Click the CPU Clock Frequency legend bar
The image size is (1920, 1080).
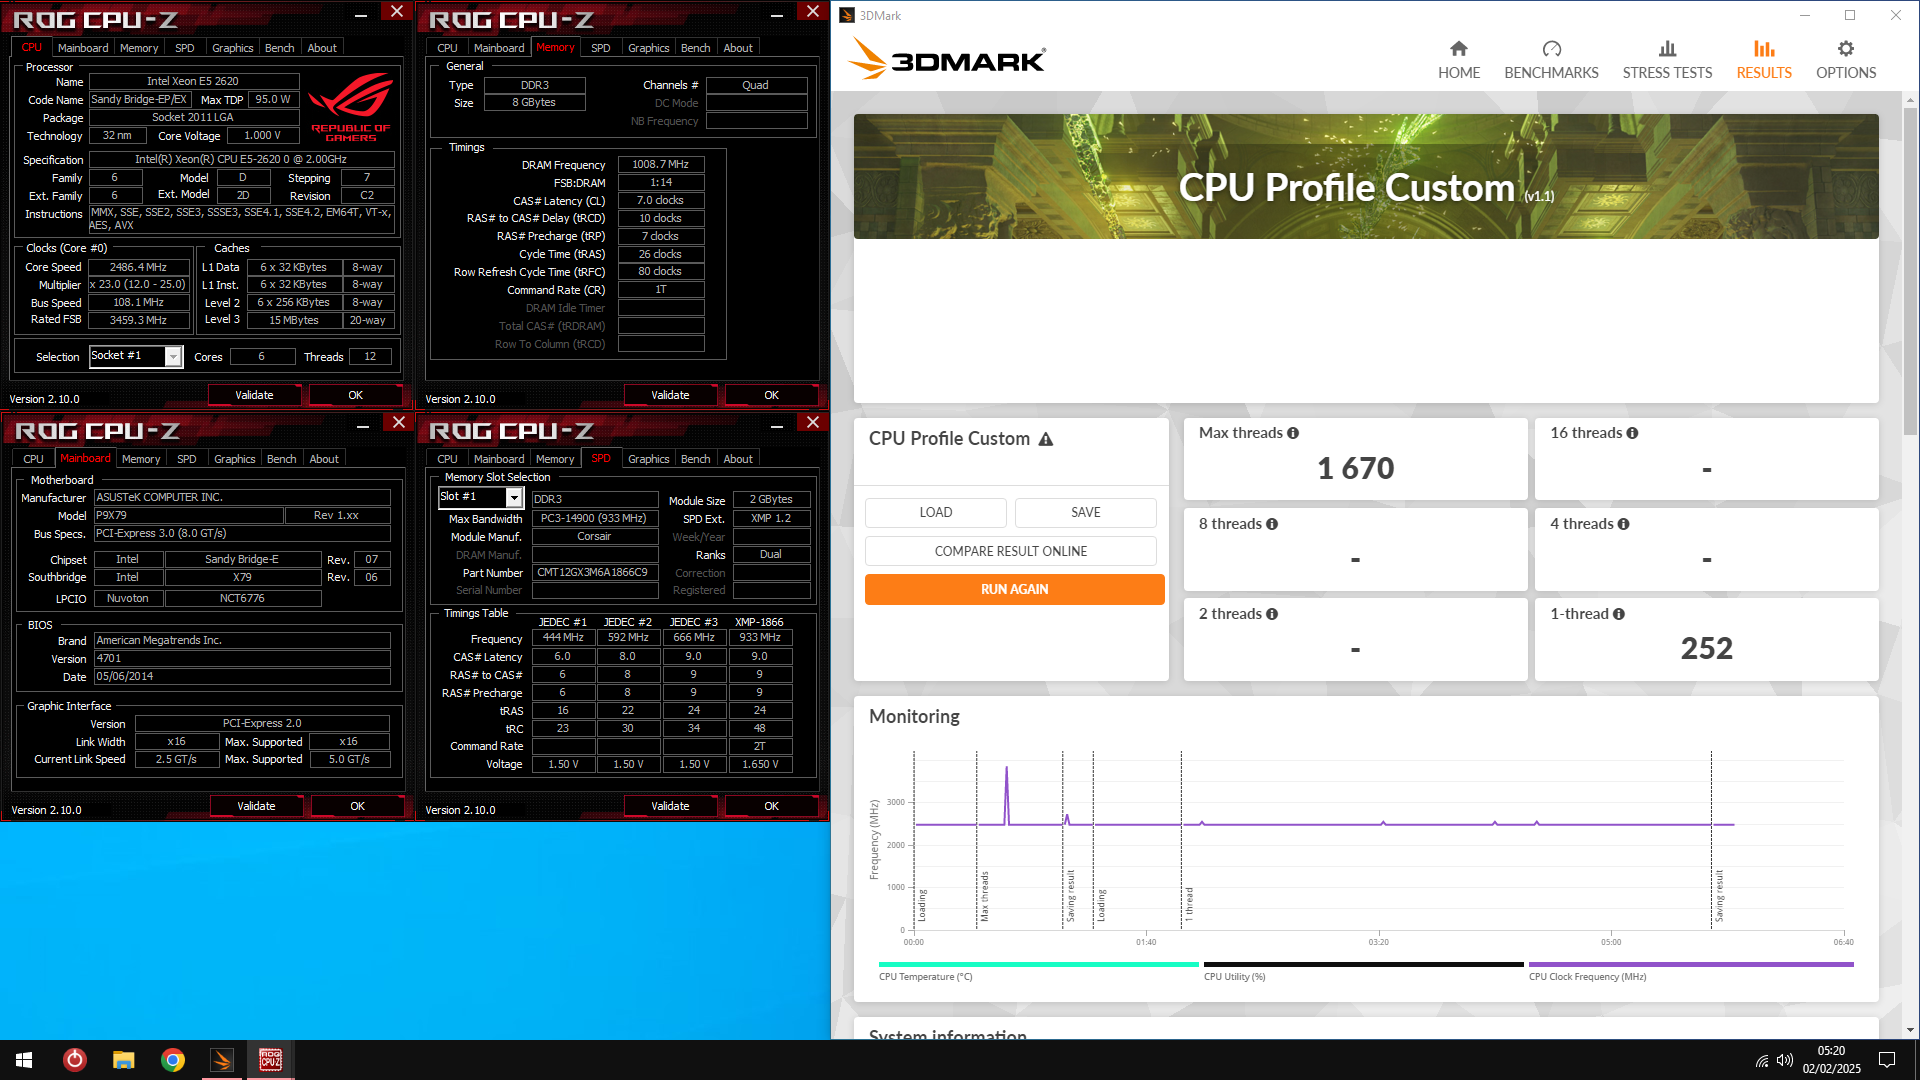click(x=1691, y=965)
